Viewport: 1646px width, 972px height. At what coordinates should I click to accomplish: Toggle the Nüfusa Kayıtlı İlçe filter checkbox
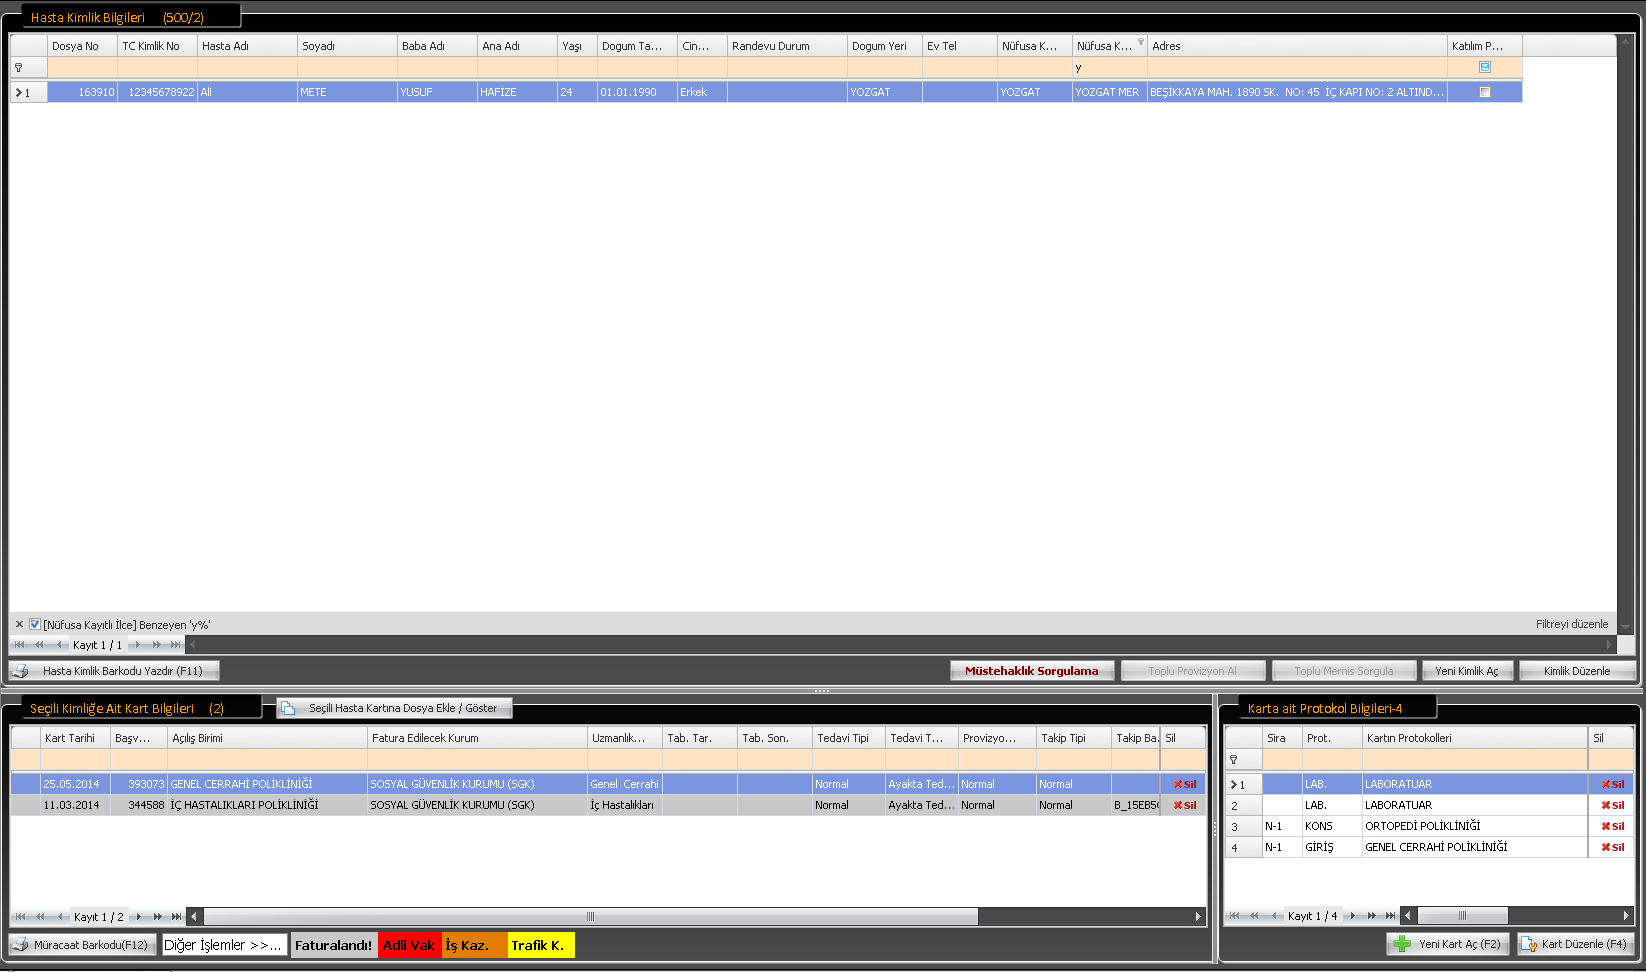click(35, 625)
